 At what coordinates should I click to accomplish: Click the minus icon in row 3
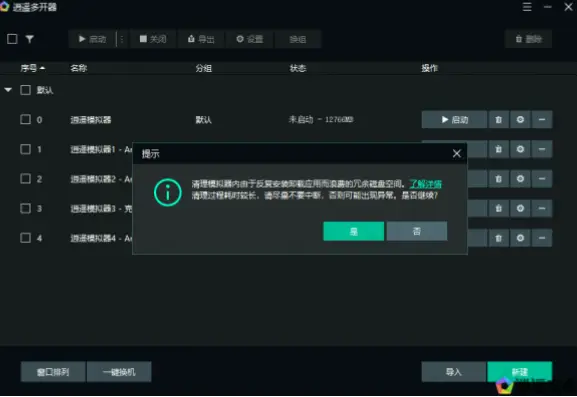(542, 208)
